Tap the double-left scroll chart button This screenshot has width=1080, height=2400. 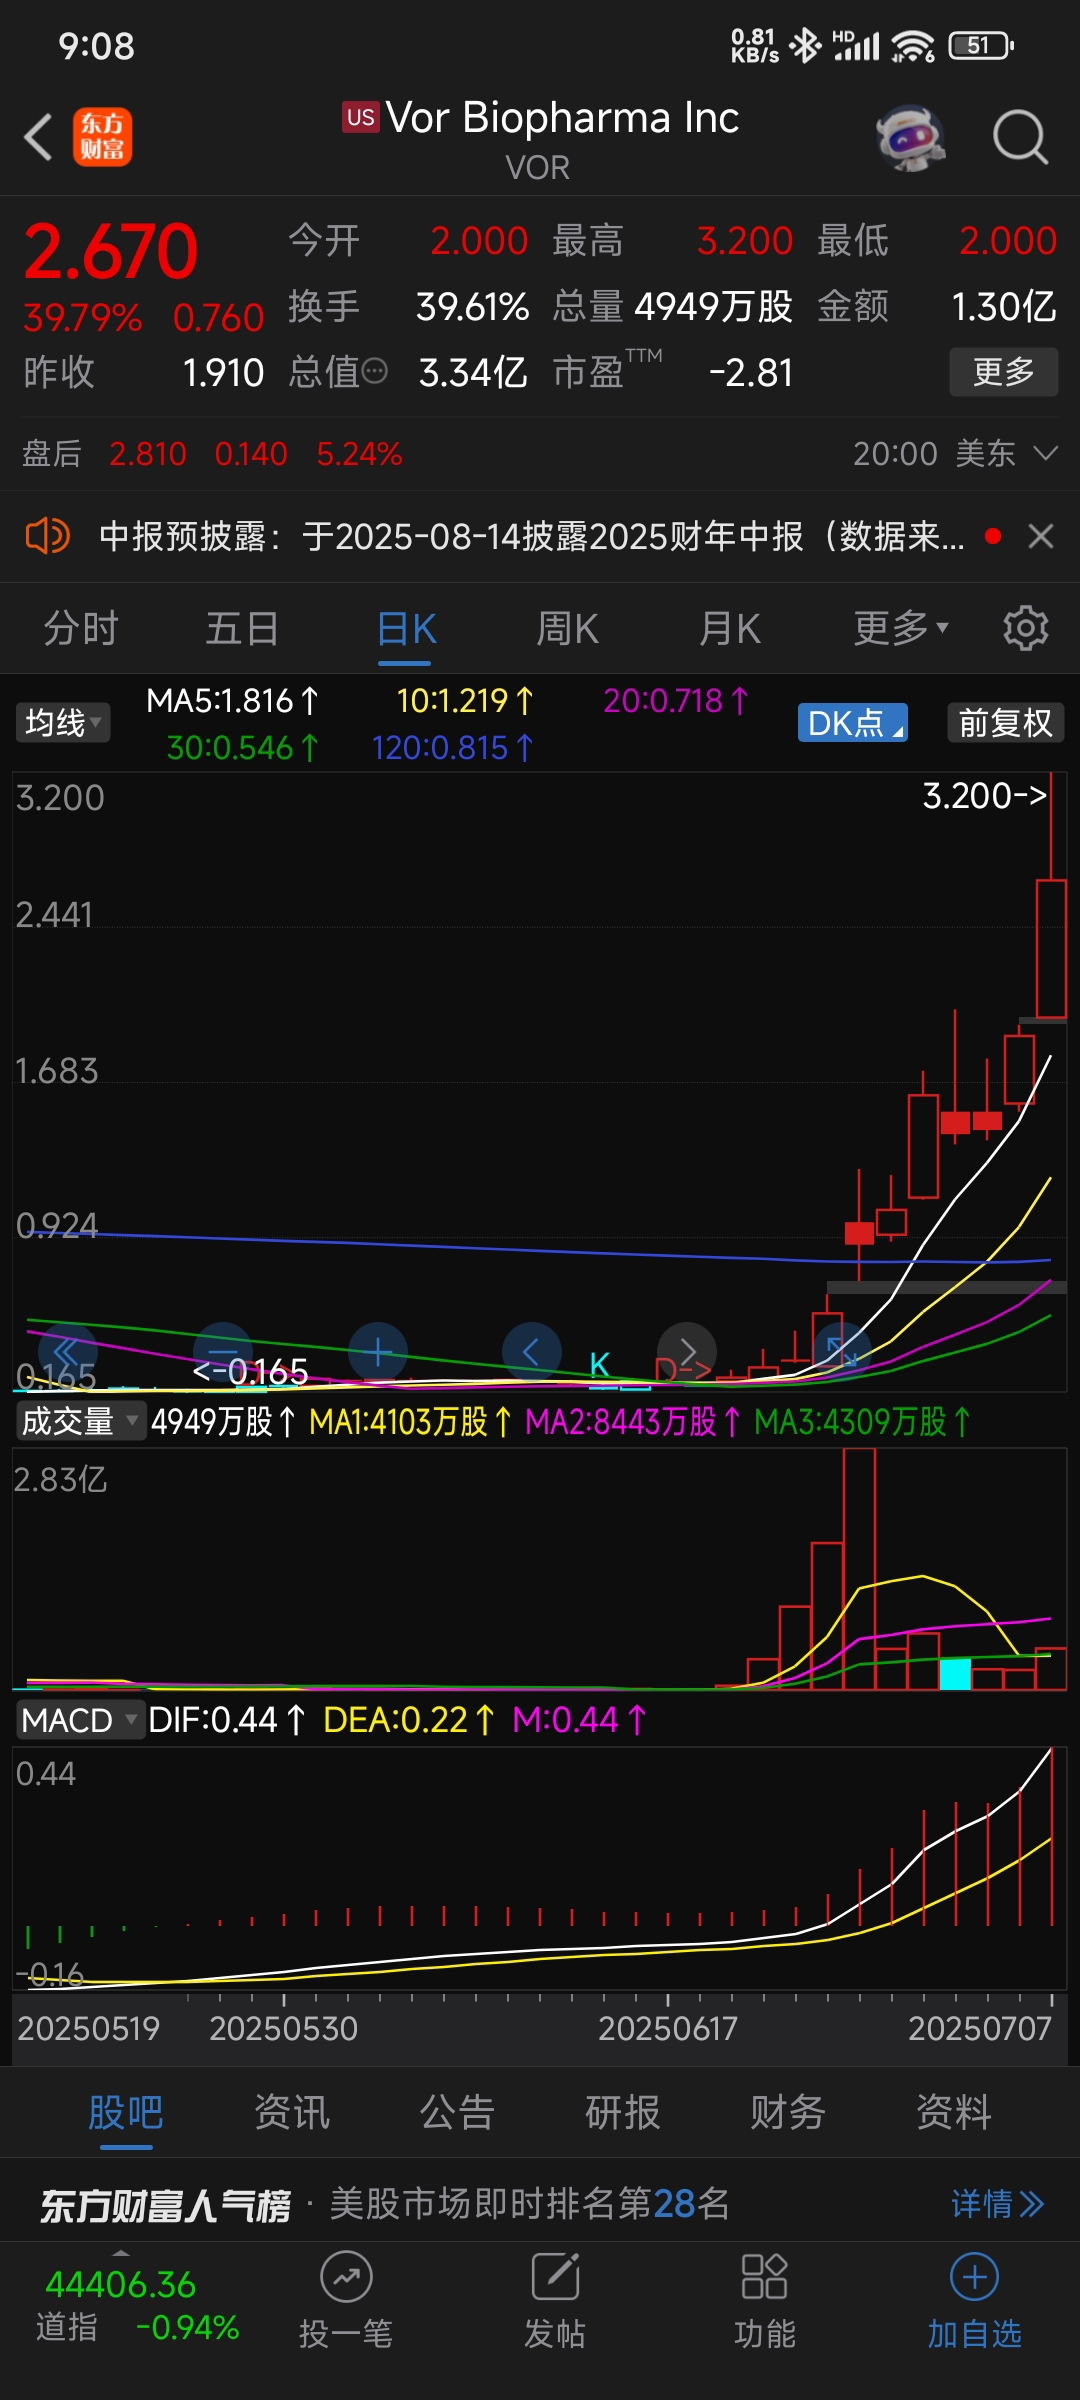[66, 1352]
